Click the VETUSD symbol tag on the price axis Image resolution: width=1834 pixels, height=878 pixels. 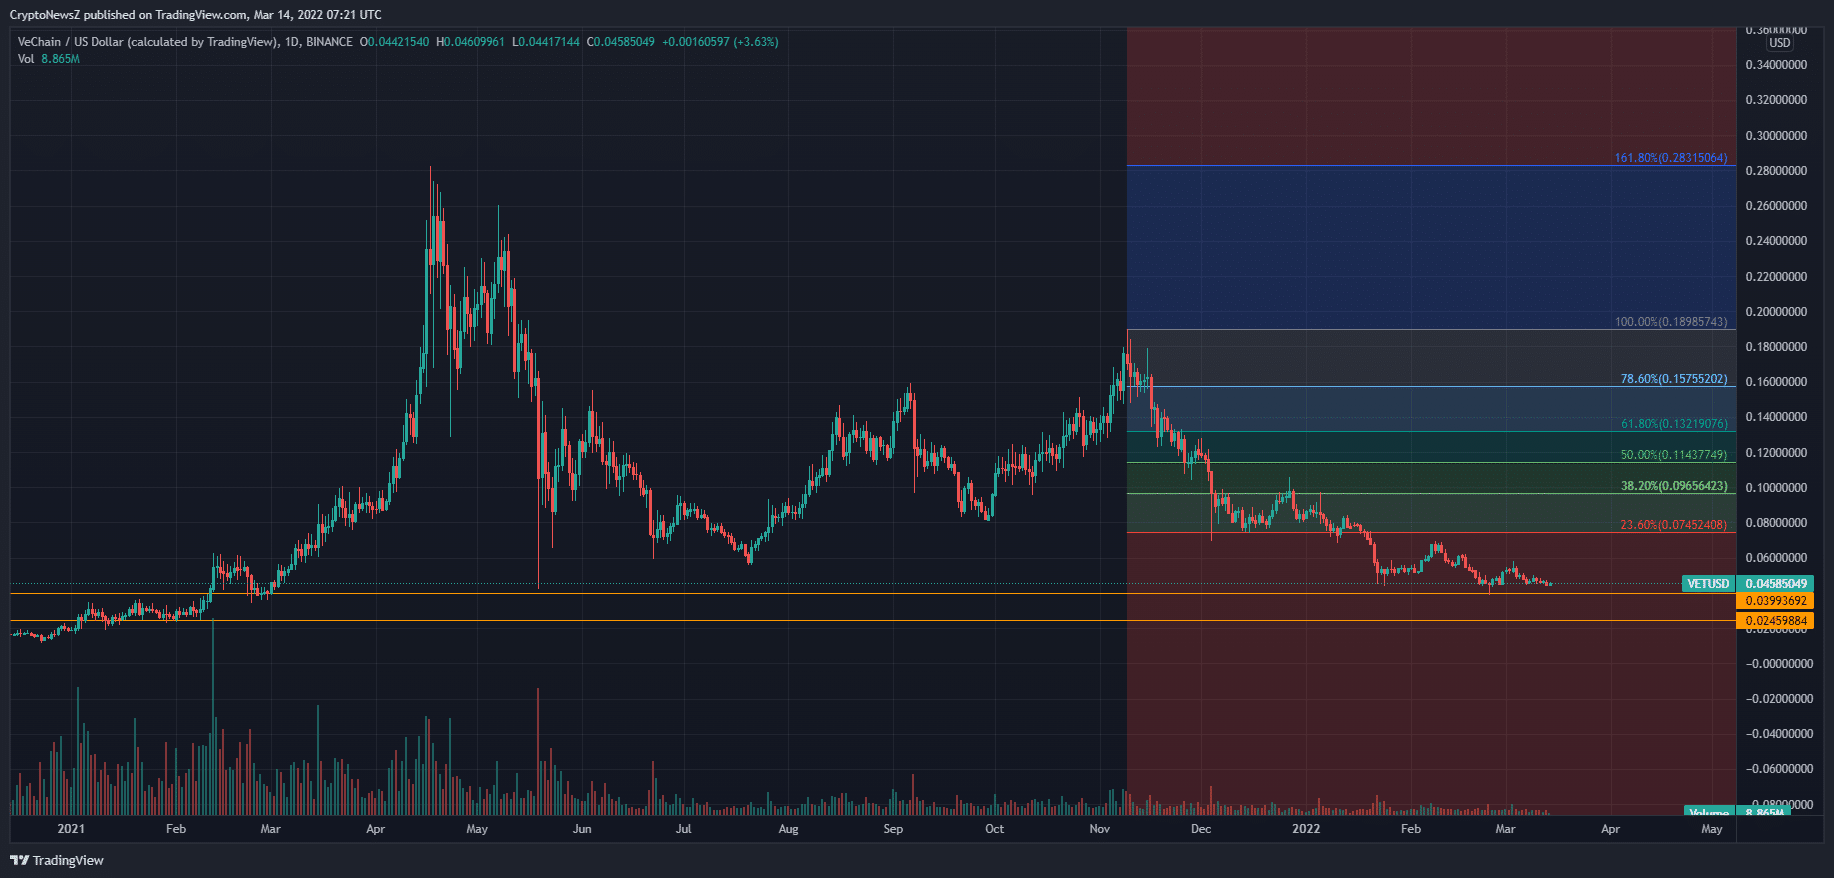1708,584
